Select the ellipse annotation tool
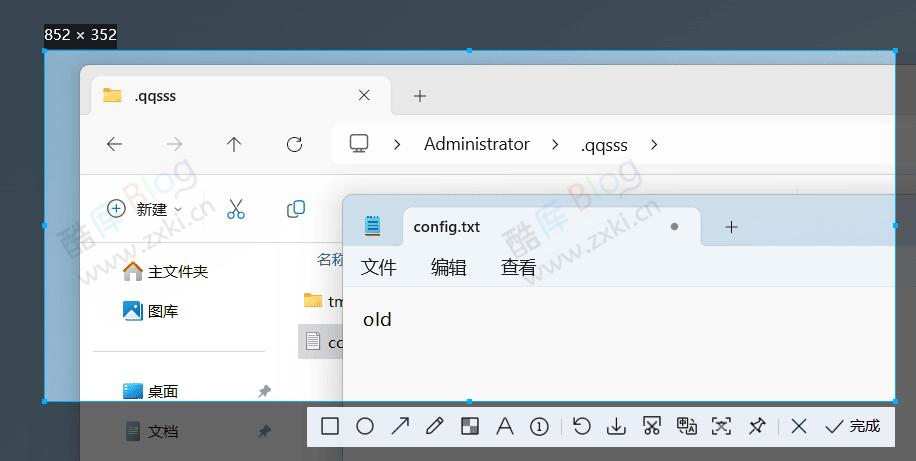 [365, 427]
